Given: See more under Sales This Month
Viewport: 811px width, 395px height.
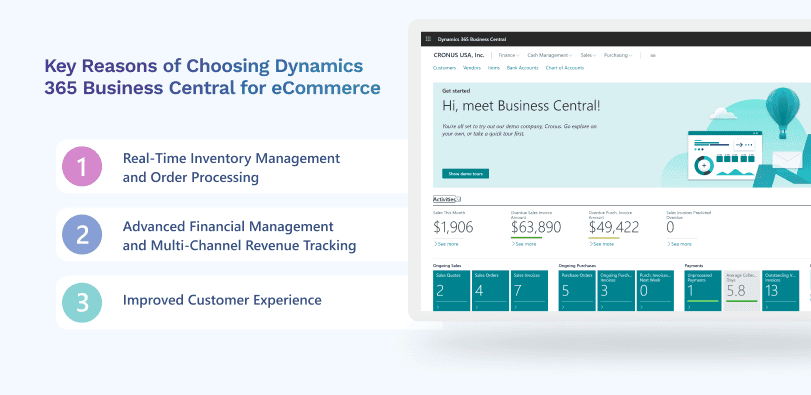Looking at the screenshot, I should 446,244.
